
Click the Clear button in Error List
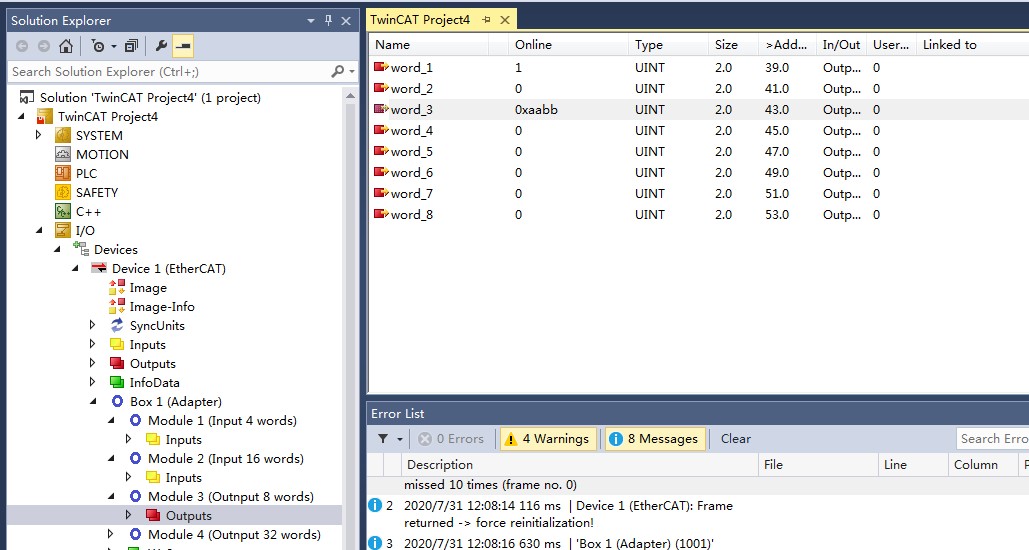coord(736,439)
